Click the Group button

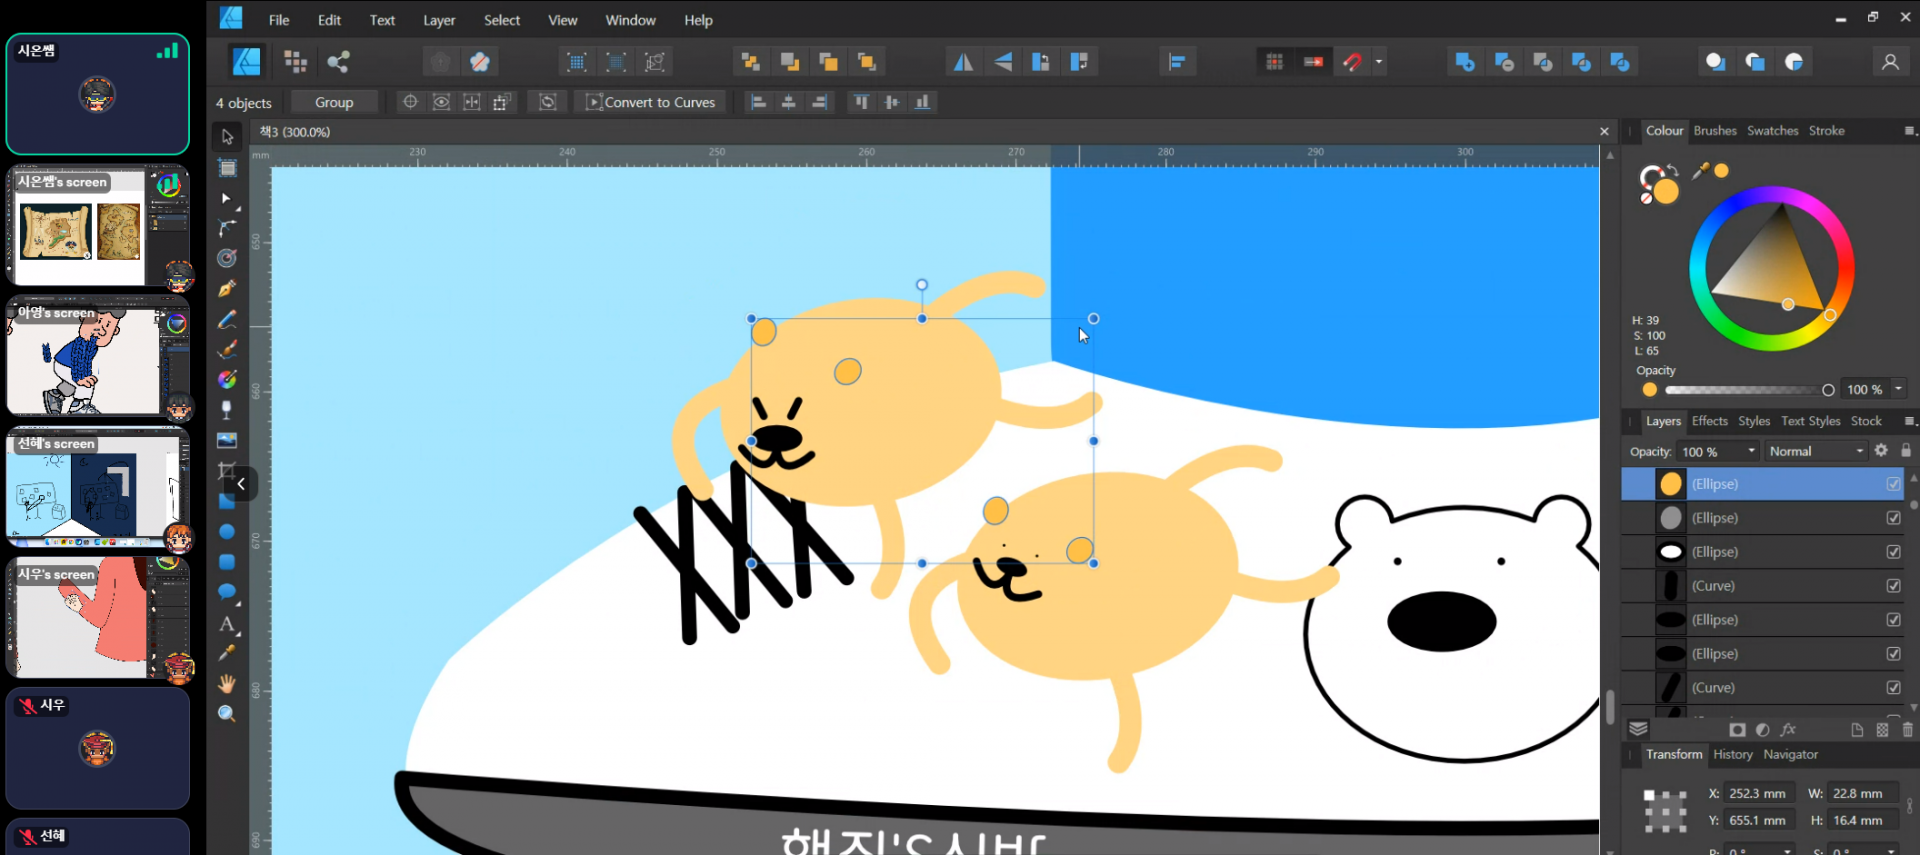point(334,102)
